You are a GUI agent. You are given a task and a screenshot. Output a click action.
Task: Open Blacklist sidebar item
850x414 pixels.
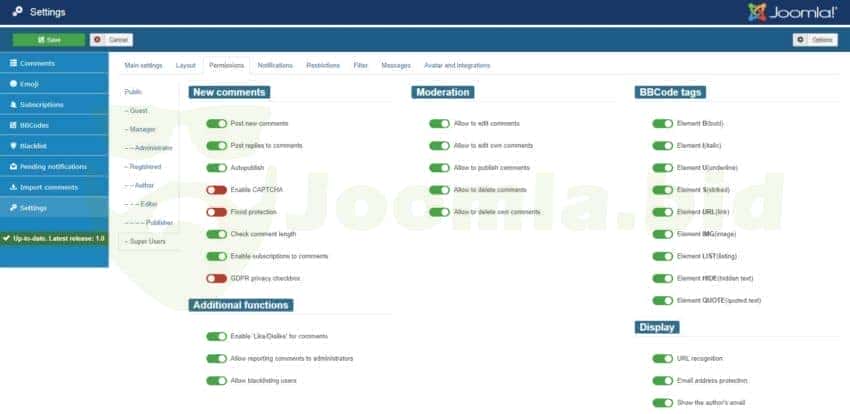coord(54,146)
